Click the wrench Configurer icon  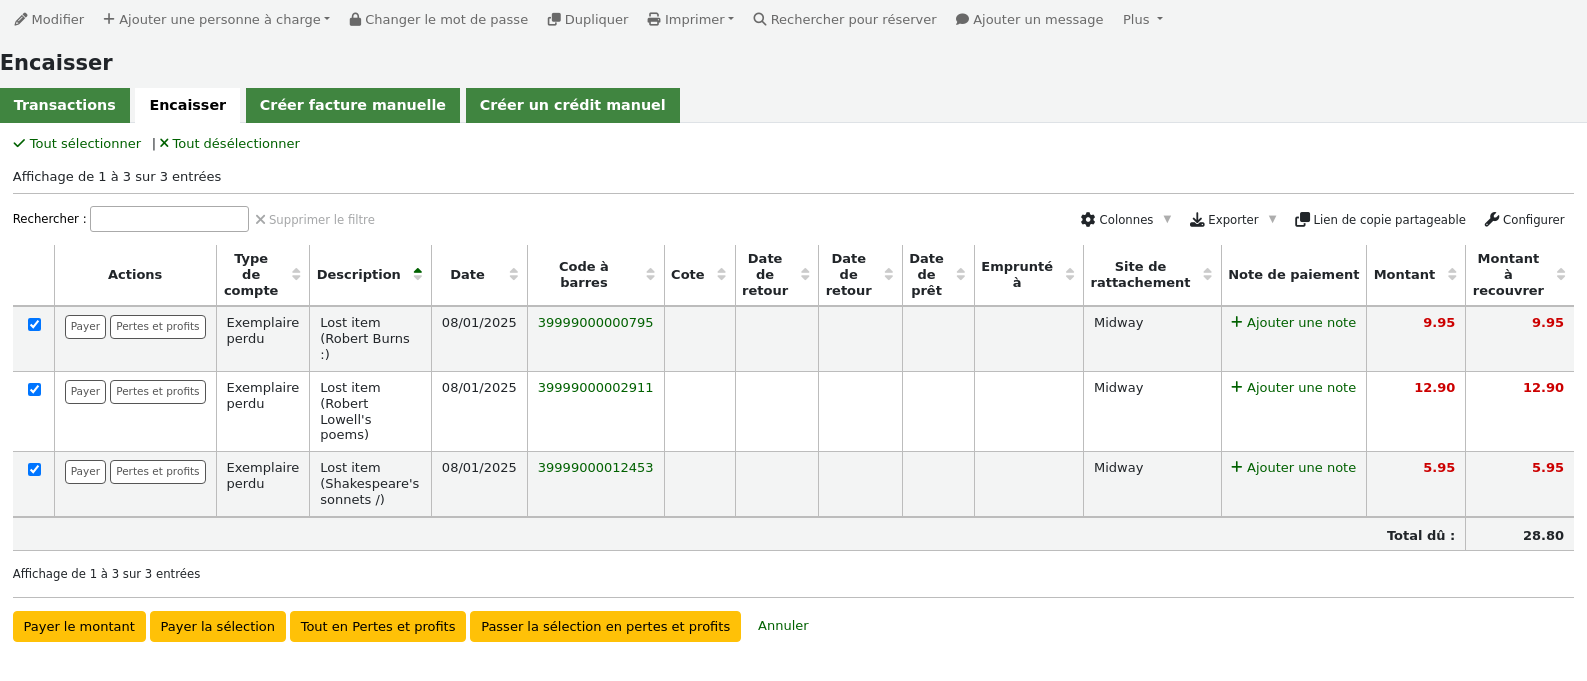pyautogui.click(x=1492, y=219)
